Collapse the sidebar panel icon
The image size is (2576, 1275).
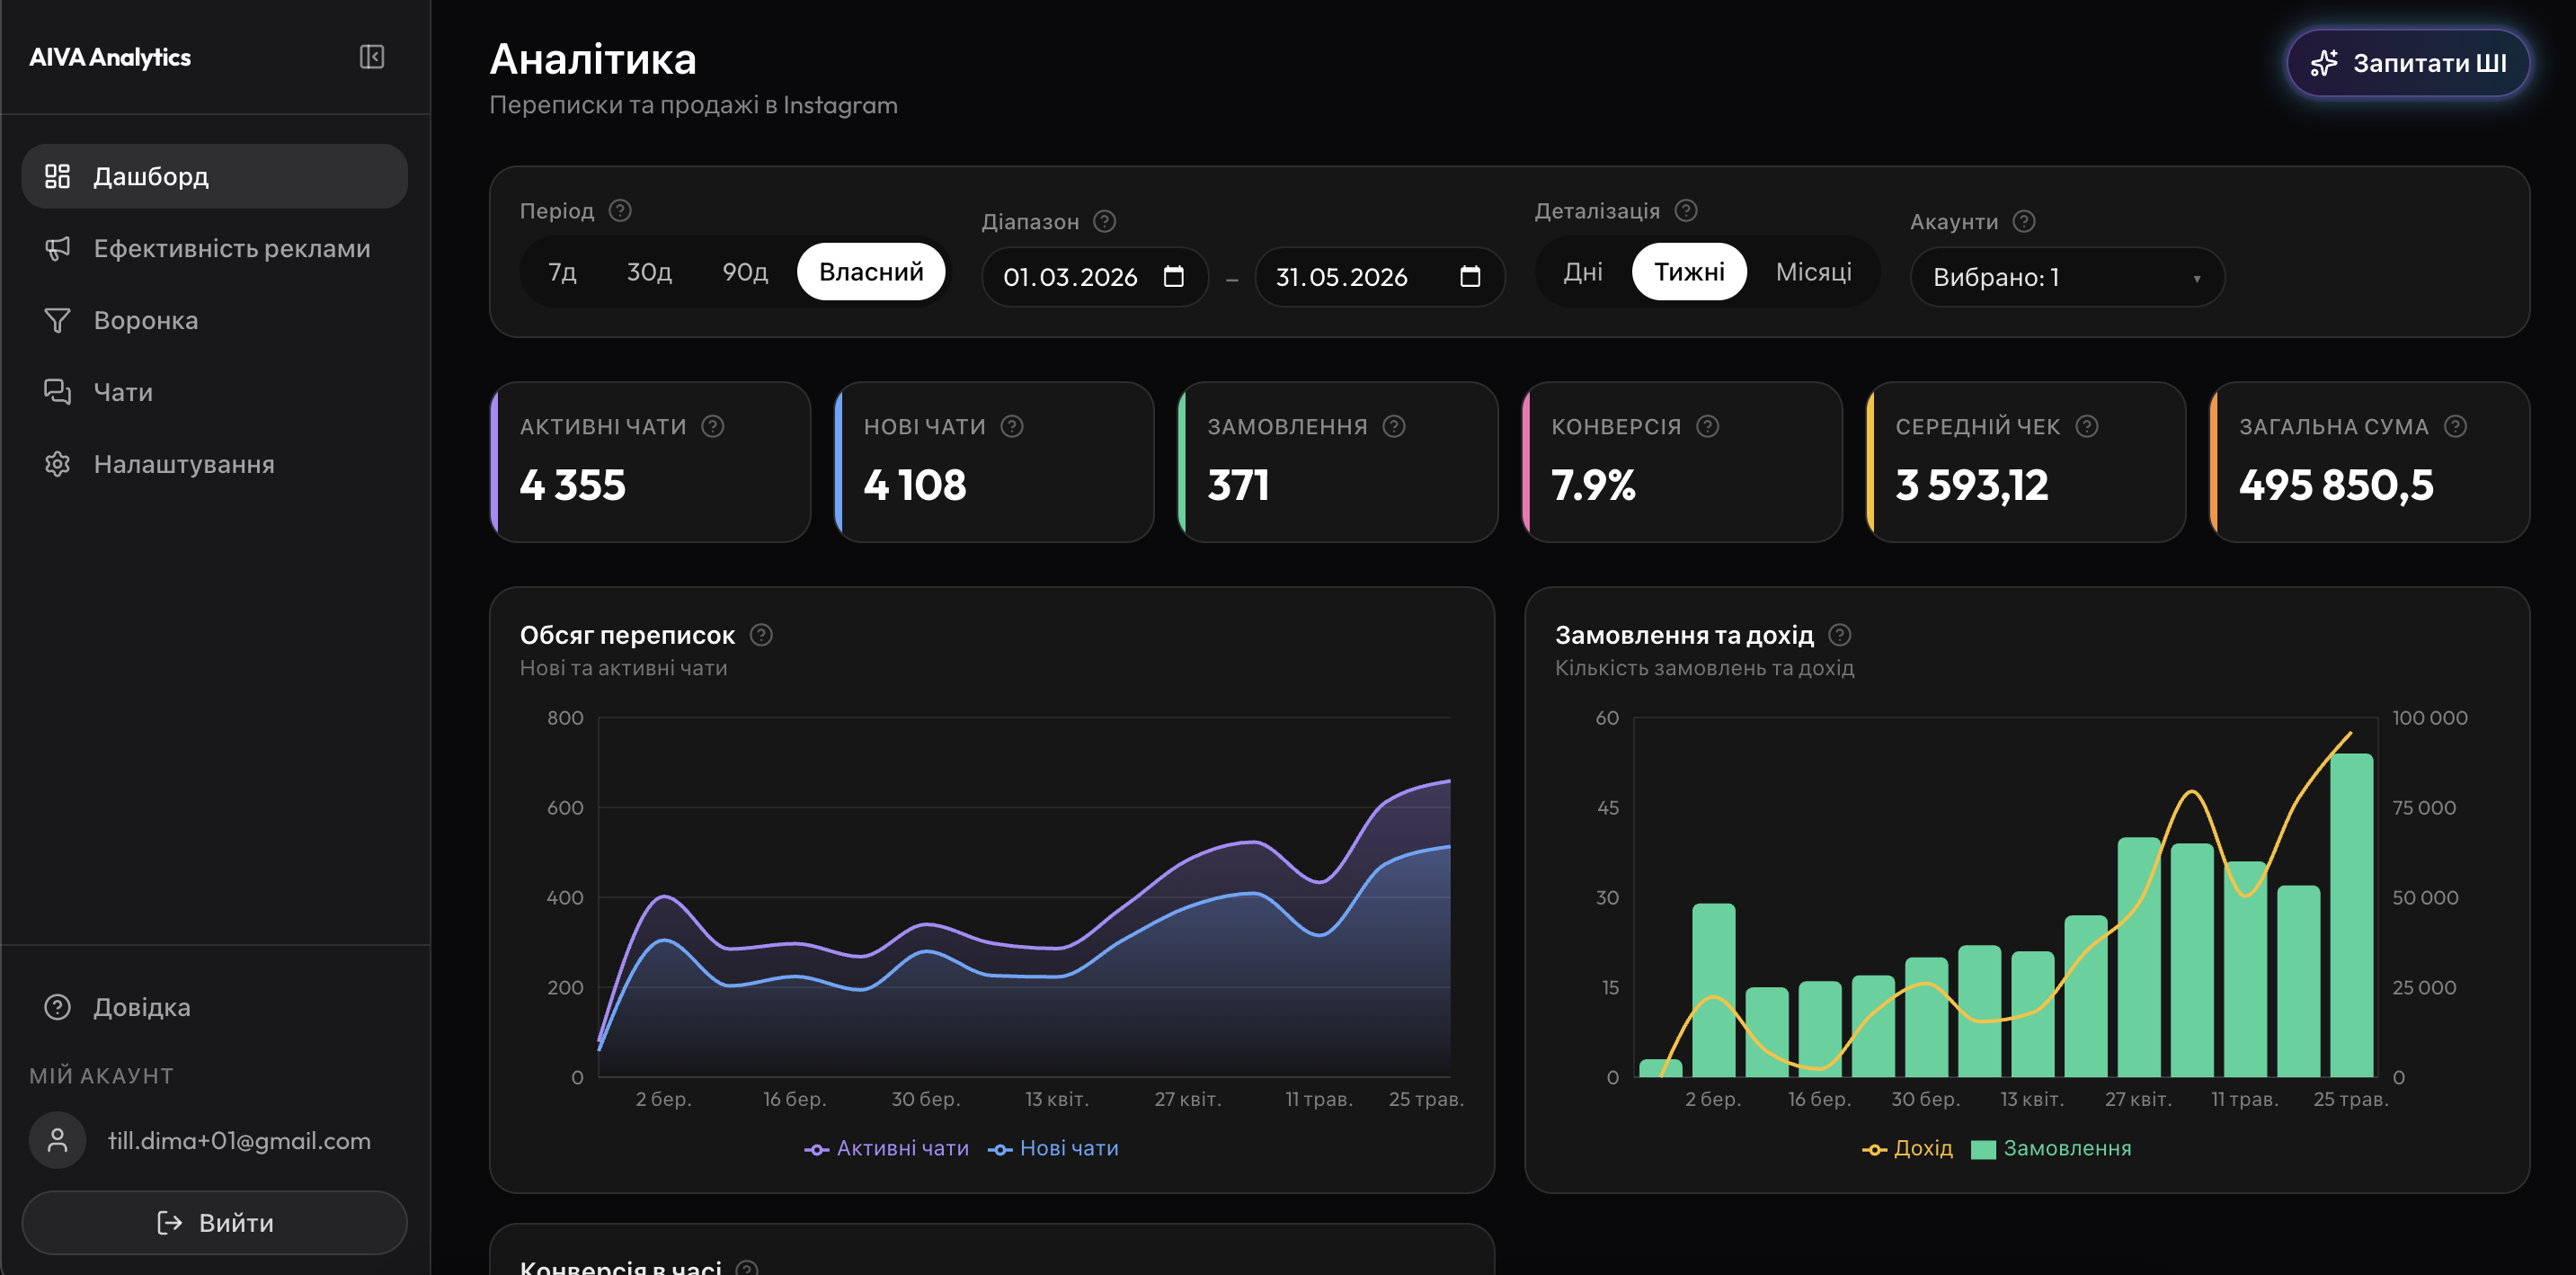coord(372,57)
